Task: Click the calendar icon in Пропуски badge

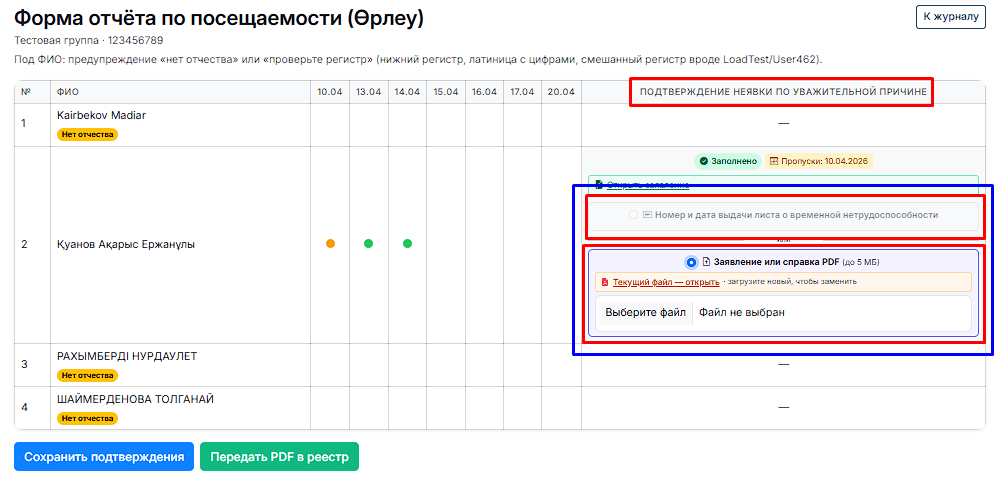Action: [773, 161]
